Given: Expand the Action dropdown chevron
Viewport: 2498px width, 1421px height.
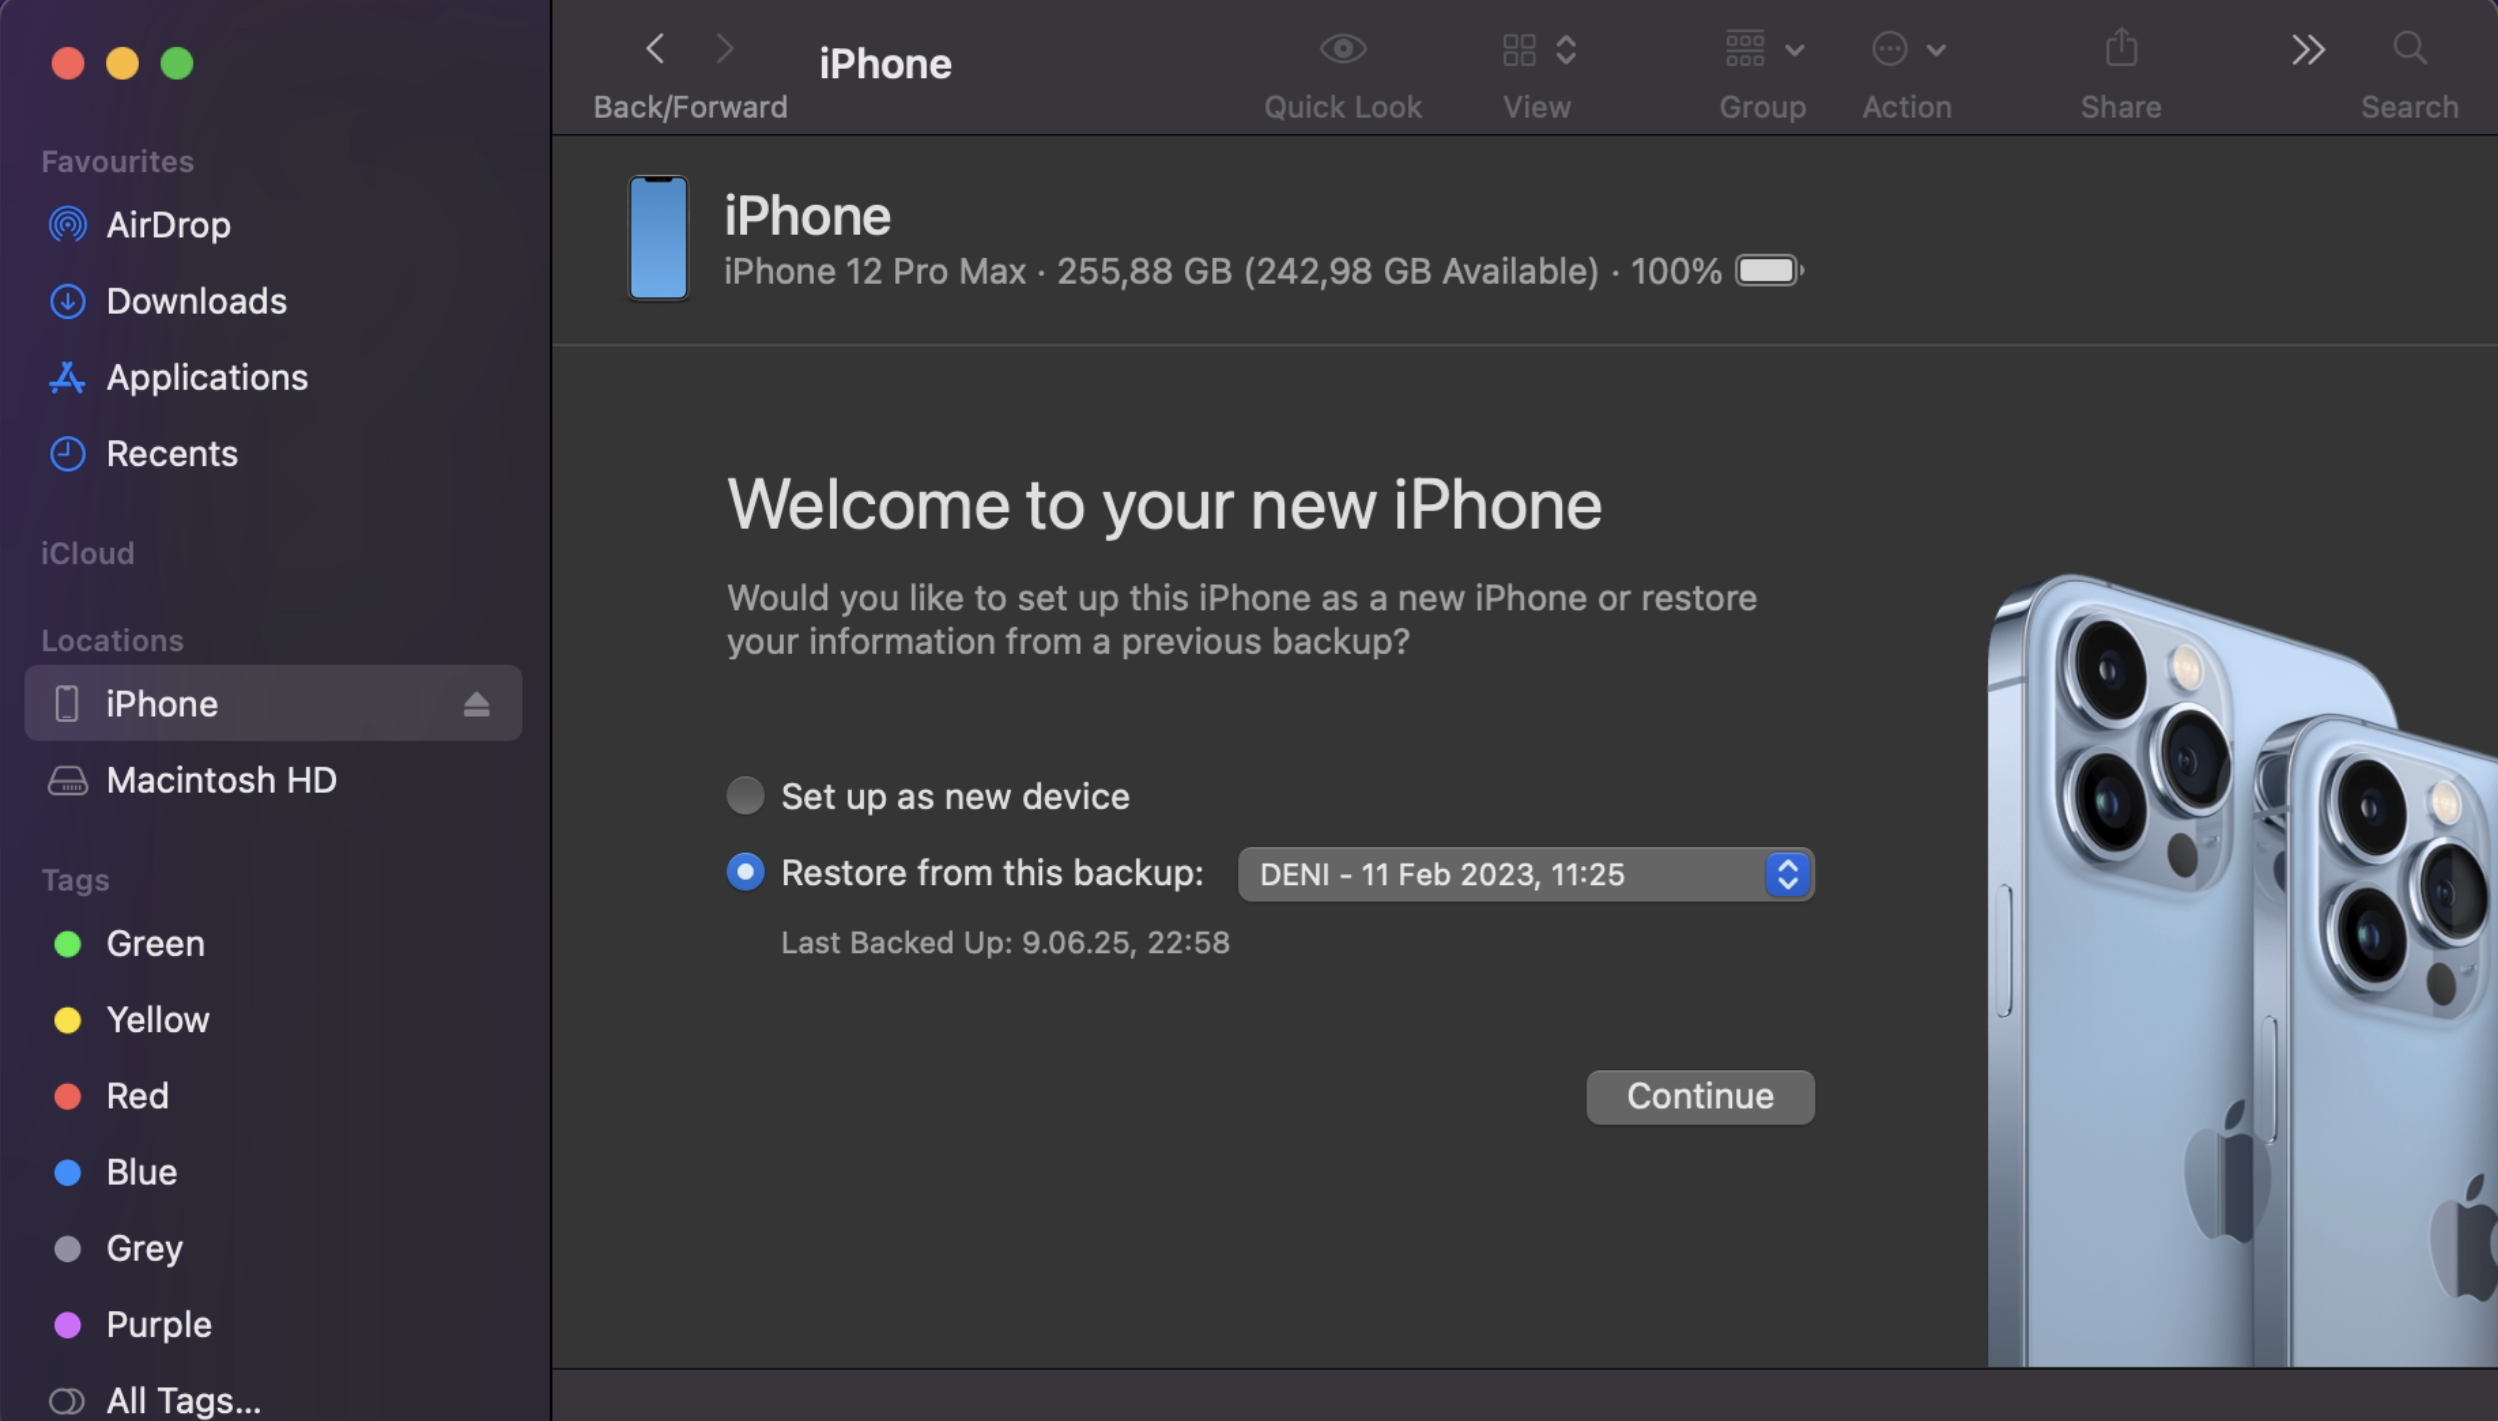Looking at the screenshot, I should pos(1936,49).
